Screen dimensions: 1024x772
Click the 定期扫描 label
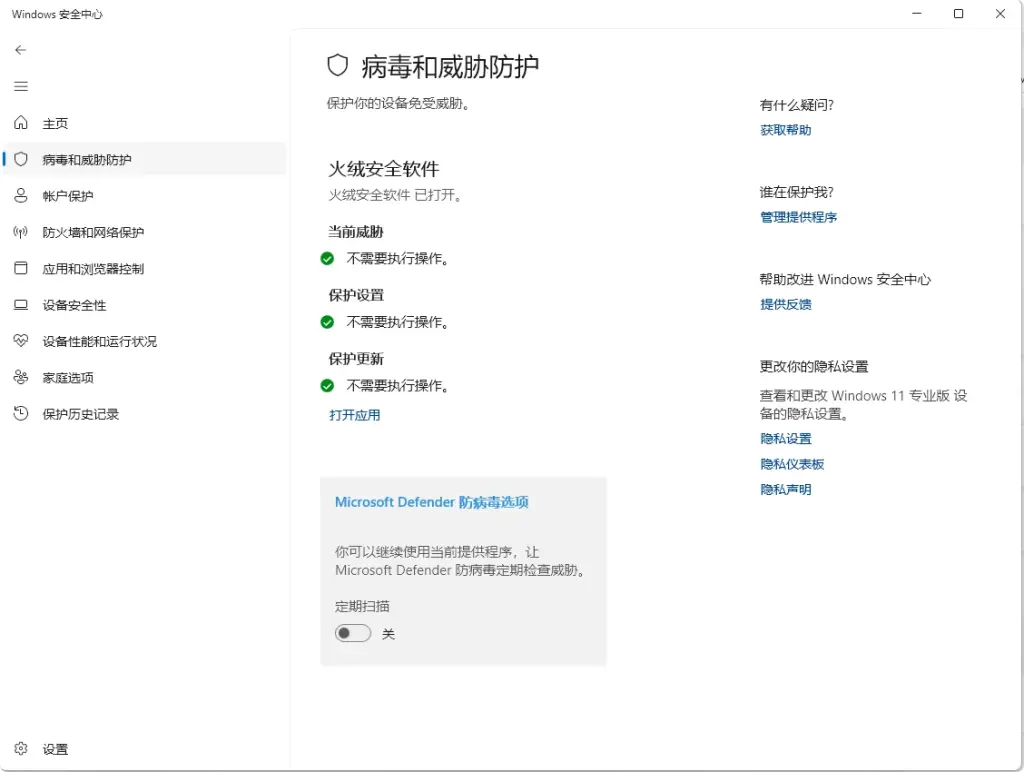(x=362, y=607)
